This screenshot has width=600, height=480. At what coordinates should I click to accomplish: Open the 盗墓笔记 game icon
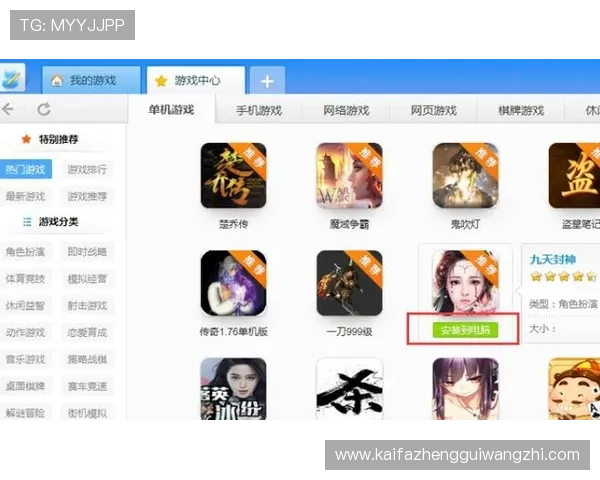coord(574,176)
